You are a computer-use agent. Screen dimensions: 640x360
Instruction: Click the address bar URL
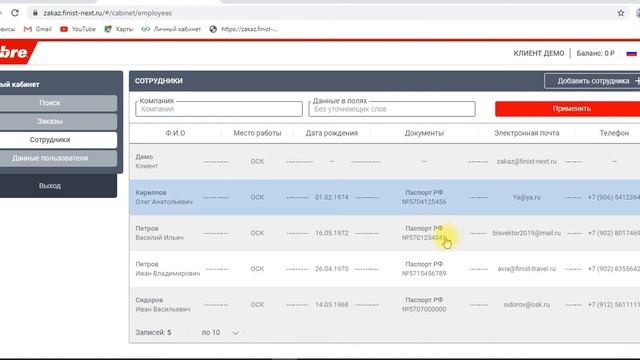pos(107,13)
